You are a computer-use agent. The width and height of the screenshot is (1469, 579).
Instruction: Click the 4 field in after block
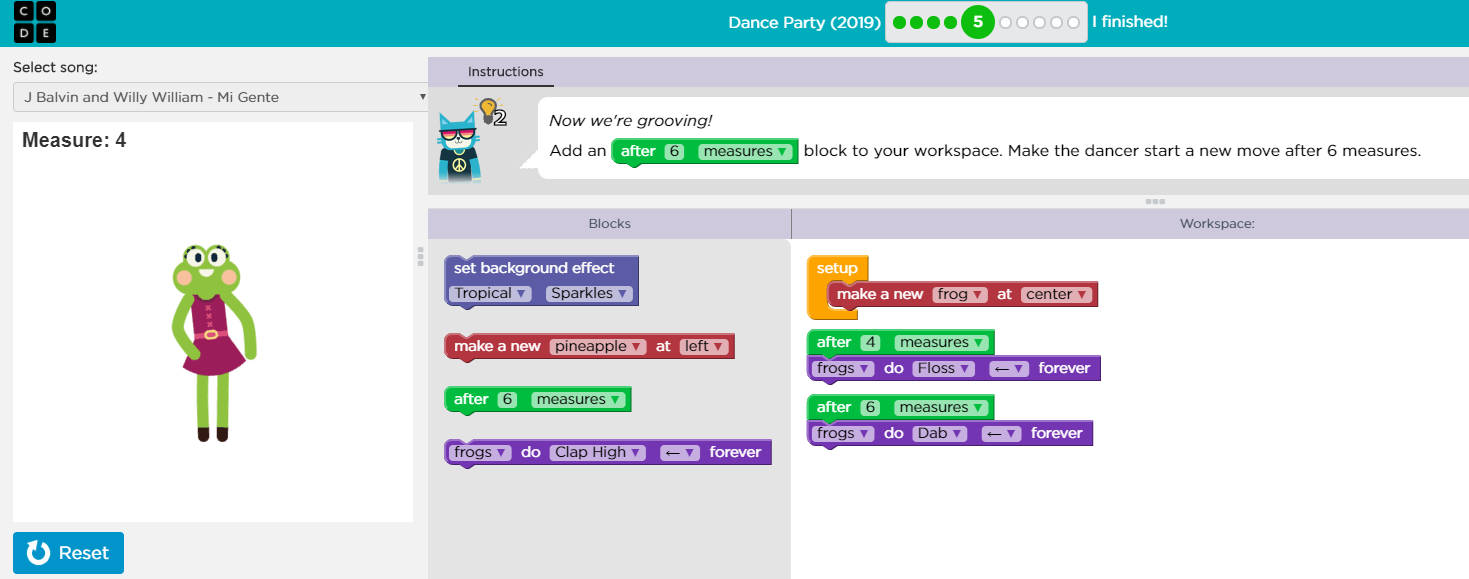[870, 342]
